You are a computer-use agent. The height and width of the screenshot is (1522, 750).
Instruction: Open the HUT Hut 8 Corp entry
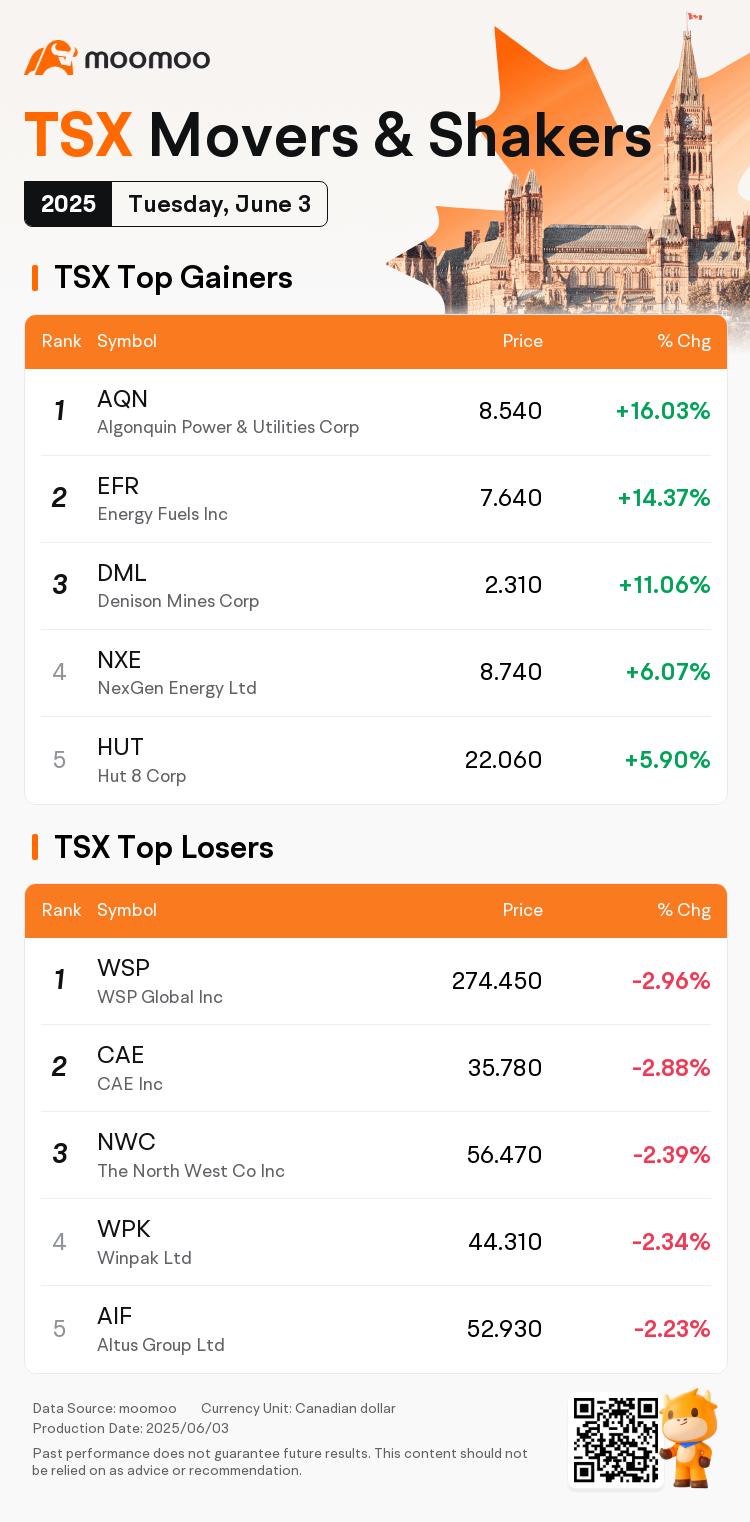click(x=375, y=760)
